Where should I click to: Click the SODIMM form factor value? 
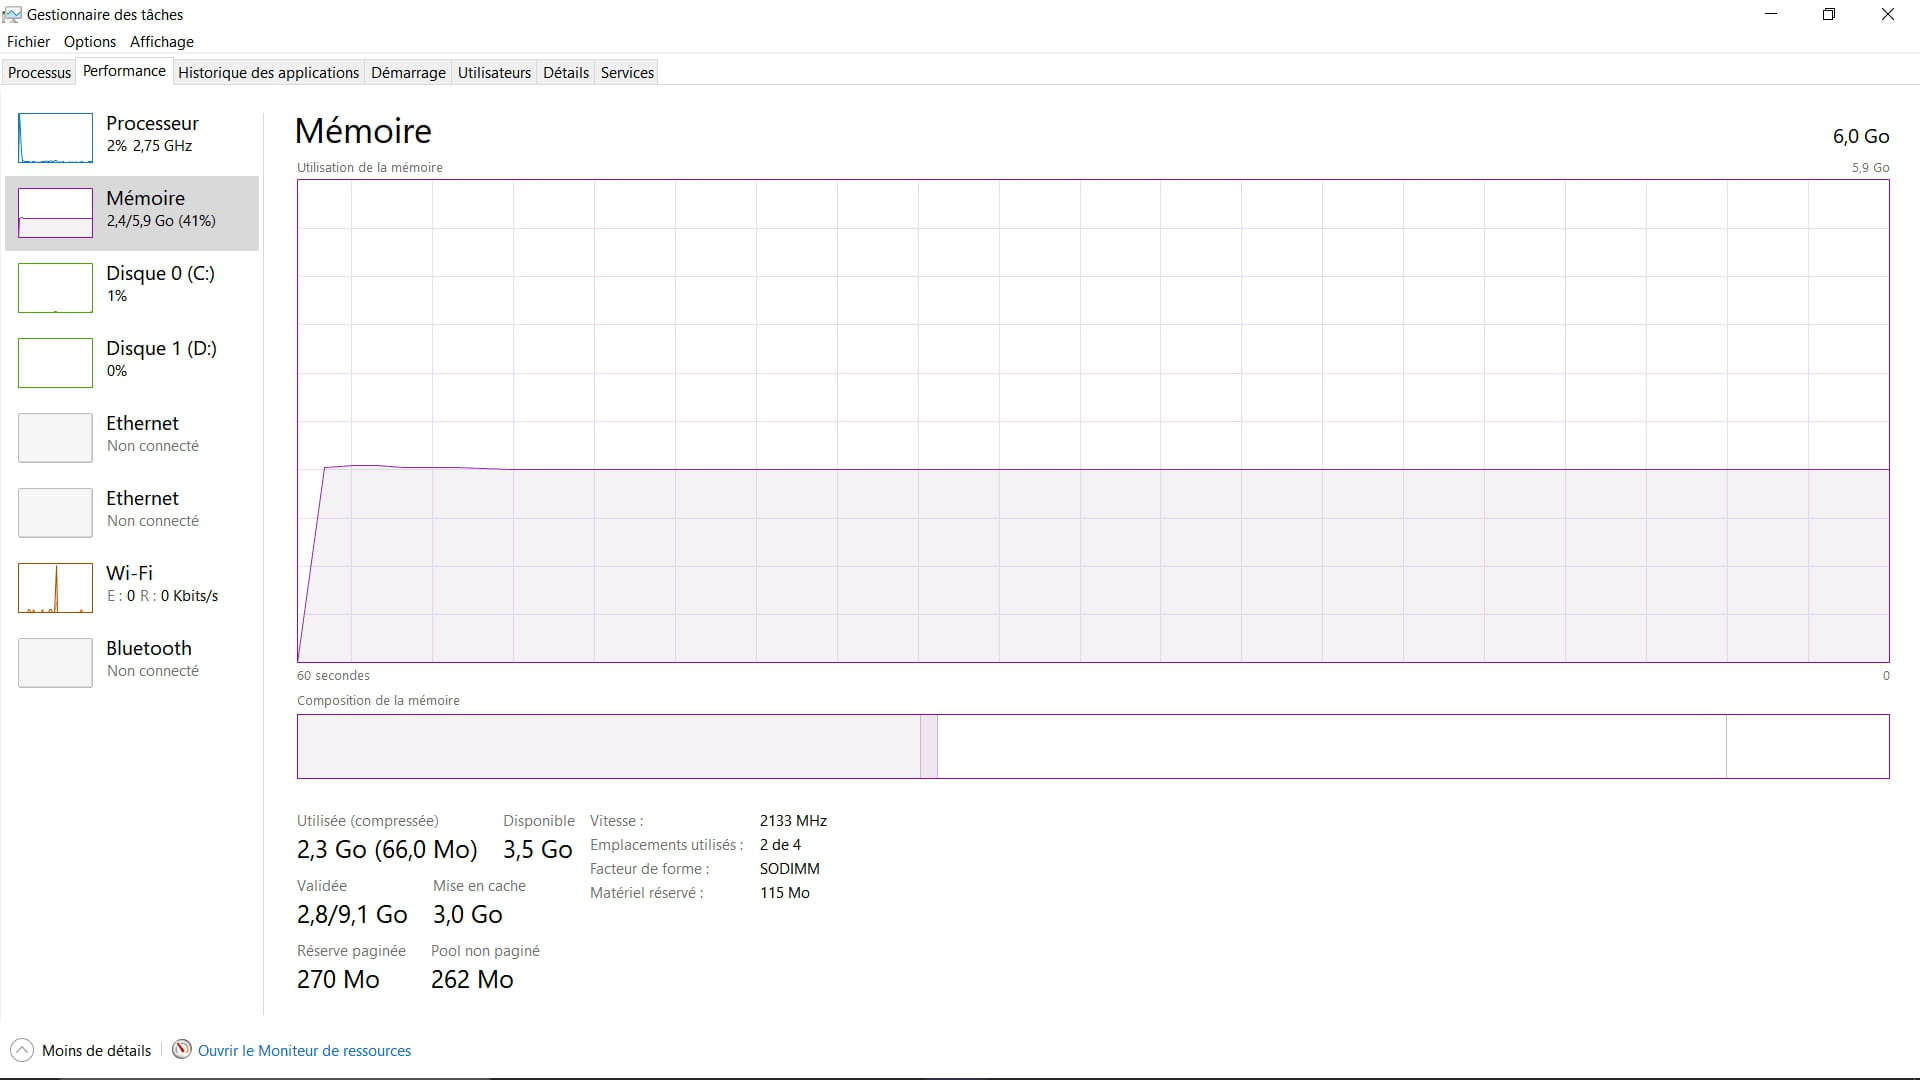tap(789, 869)
